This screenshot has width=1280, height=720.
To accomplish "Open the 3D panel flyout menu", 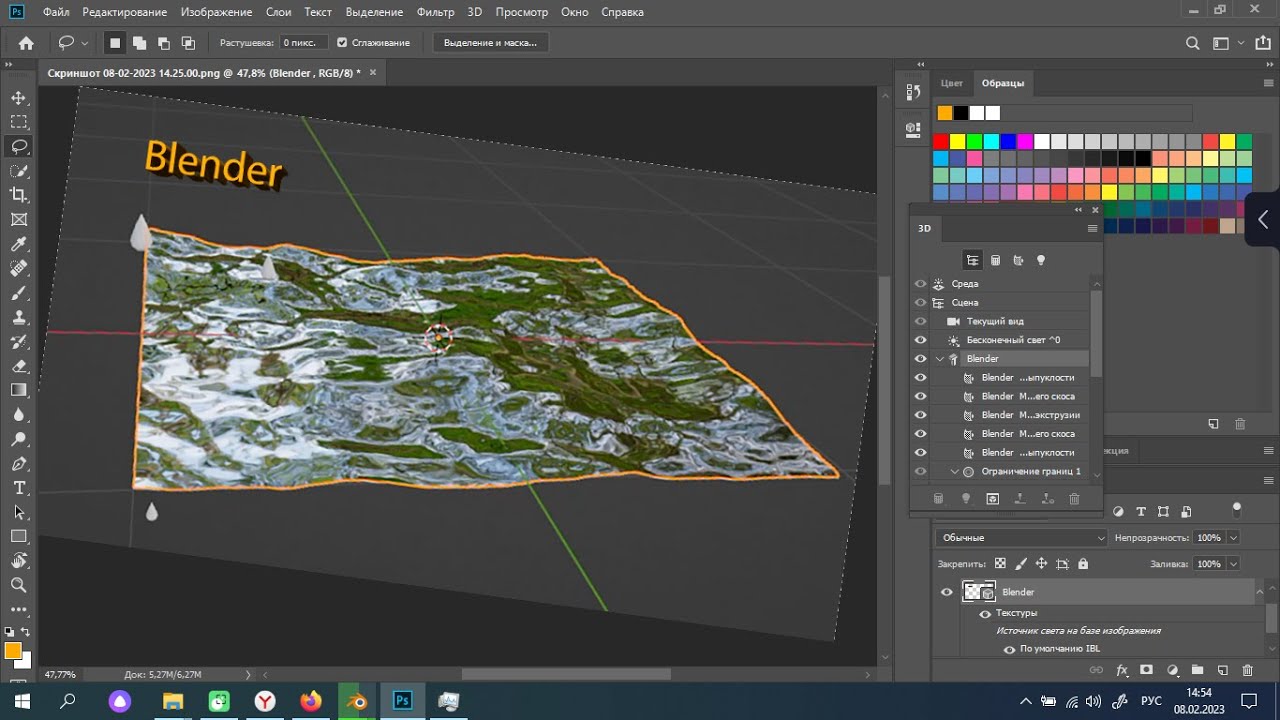I will click(1092, 229).
